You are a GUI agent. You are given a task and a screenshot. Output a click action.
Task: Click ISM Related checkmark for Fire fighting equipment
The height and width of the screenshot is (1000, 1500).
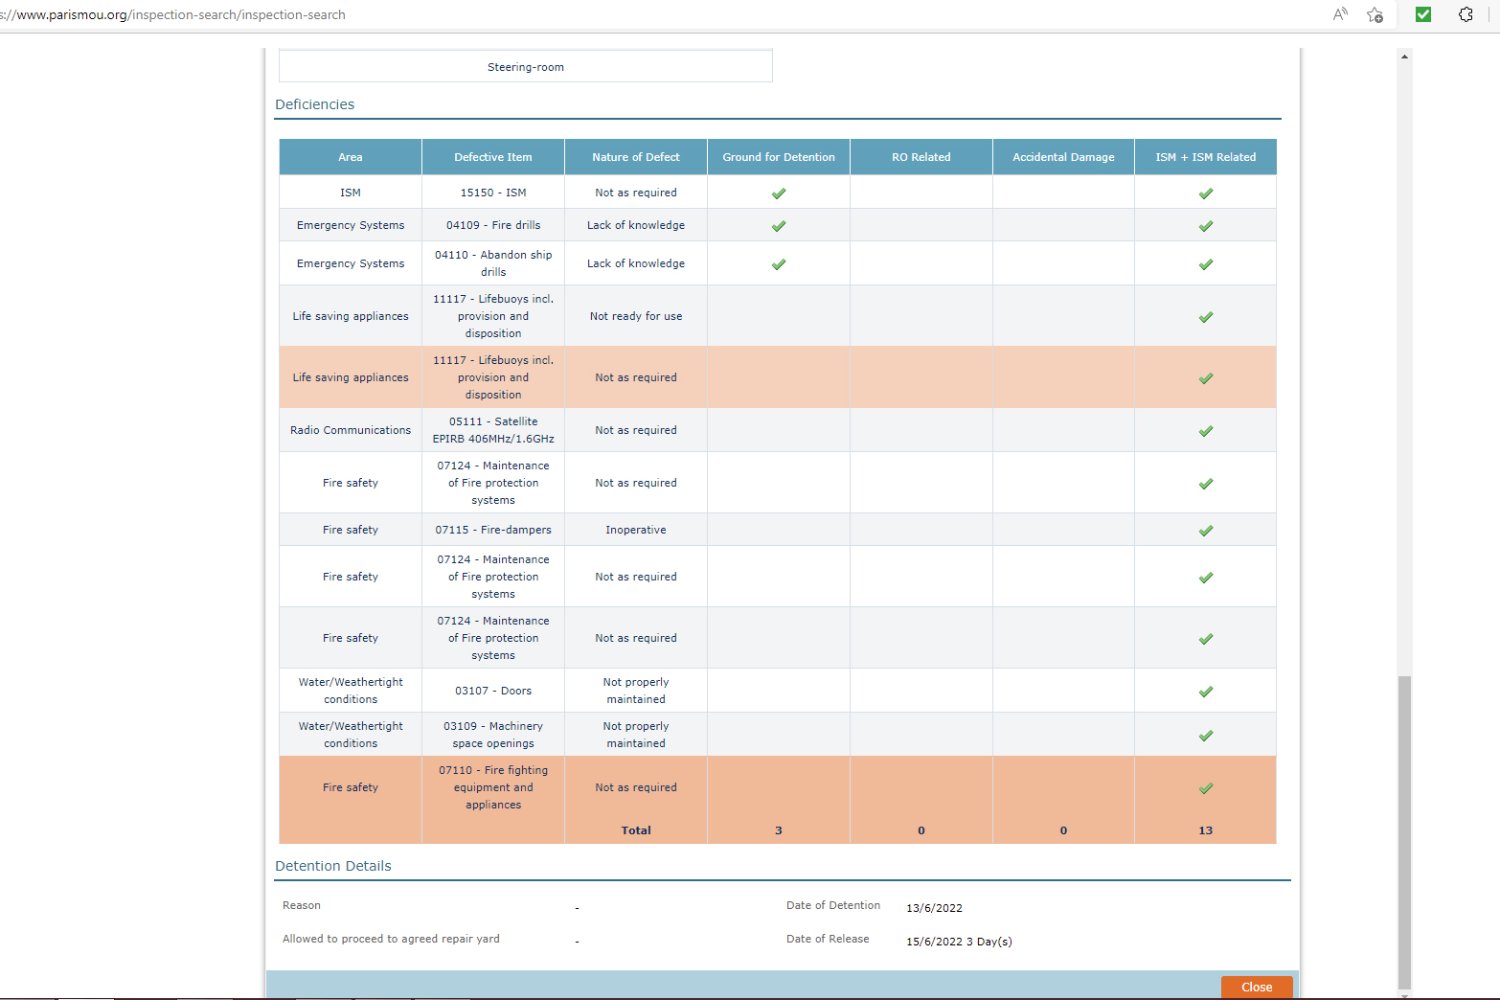pyautogui.click(x=1205, y=788)
